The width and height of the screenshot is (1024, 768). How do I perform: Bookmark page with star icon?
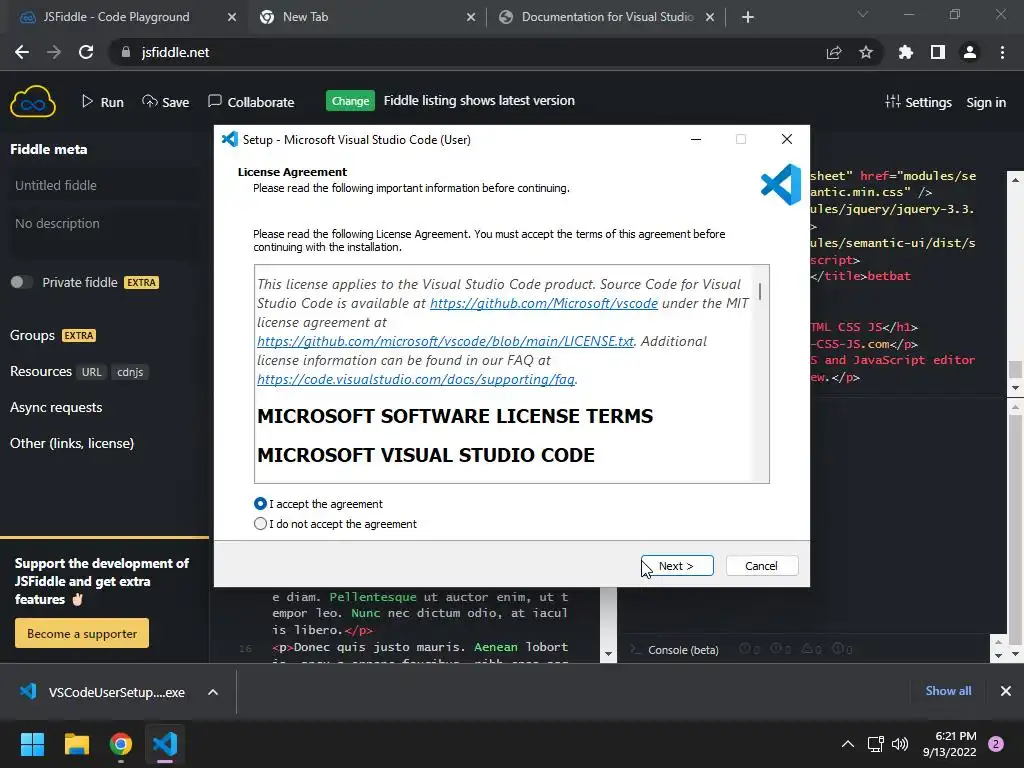[866, 52]
